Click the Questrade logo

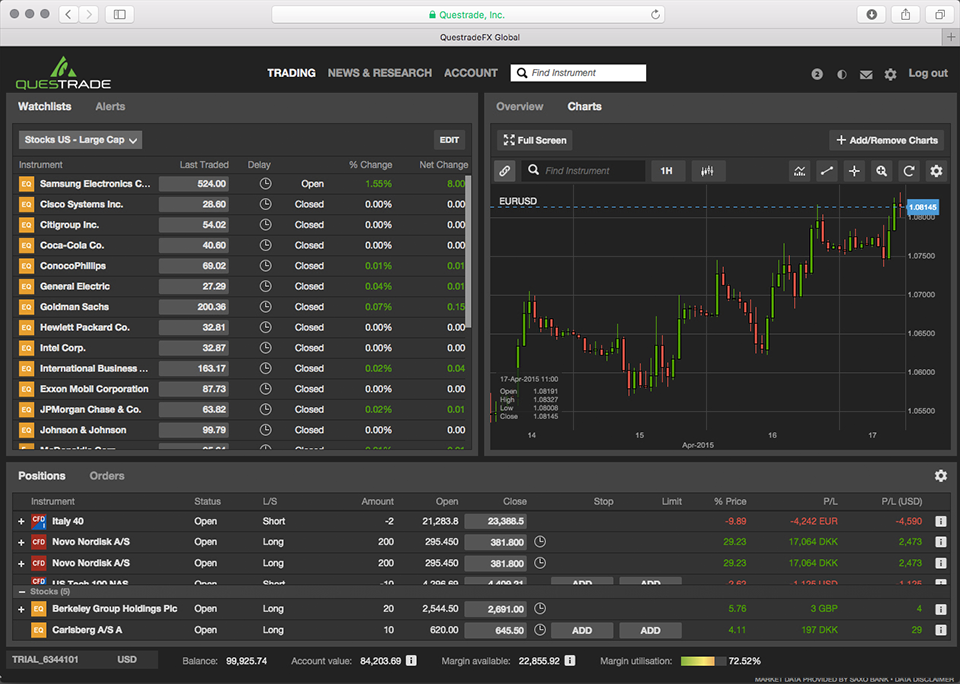pyautogui.click(x=63, y=73)
